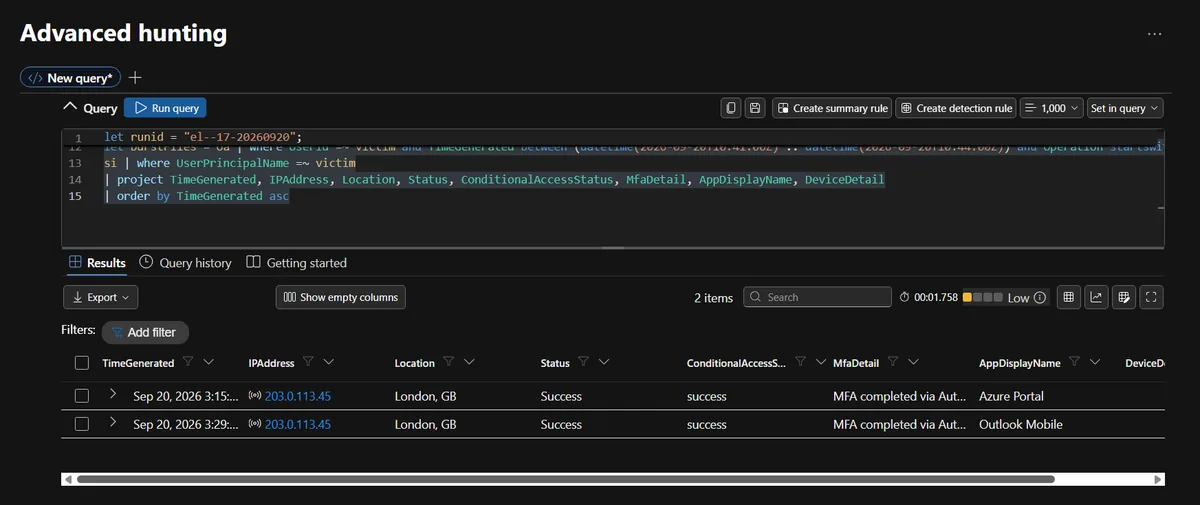The width and height of the screenshot is (1200, 505).
Task: Switch to the Query history tab
Action: [186, 263]
